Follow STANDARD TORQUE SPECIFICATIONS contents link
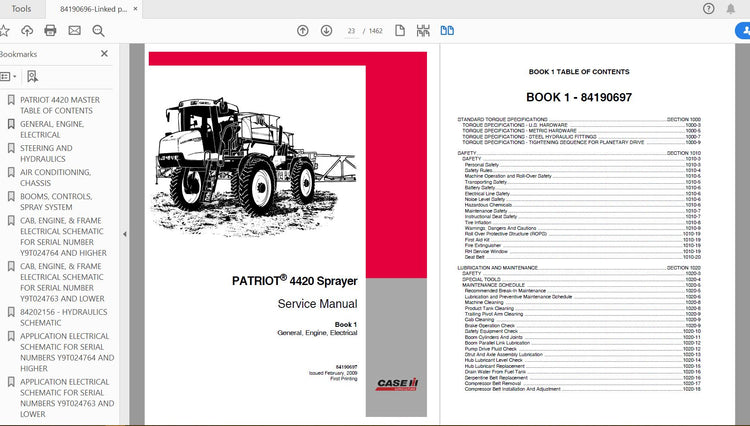This screenshot has height=426, width=750. click(x=579, y=119)
